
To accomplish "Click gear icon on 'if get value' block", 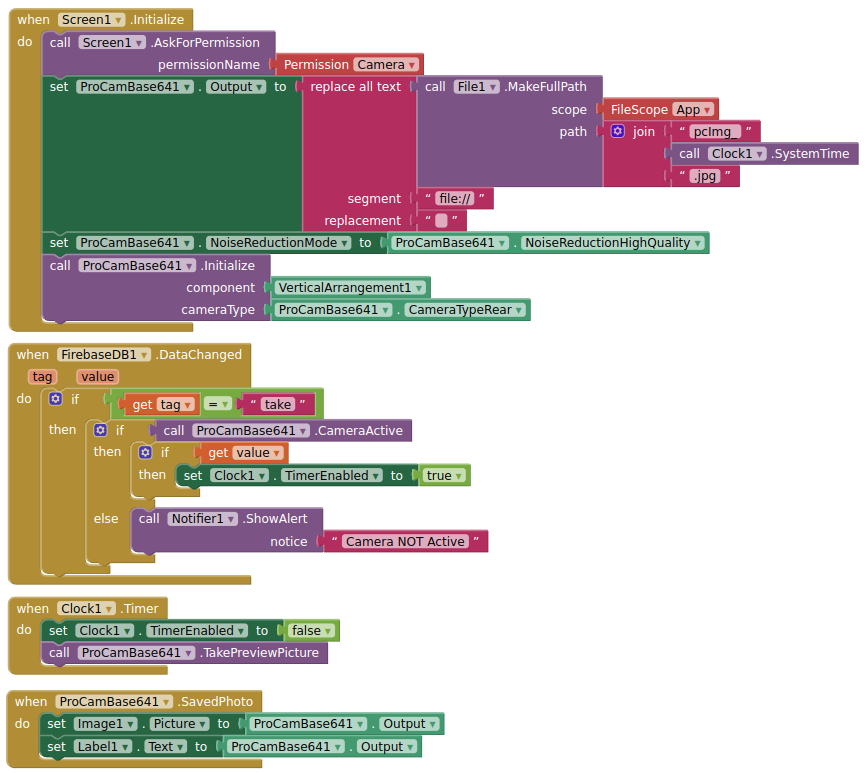I will (x=145, y=452).
